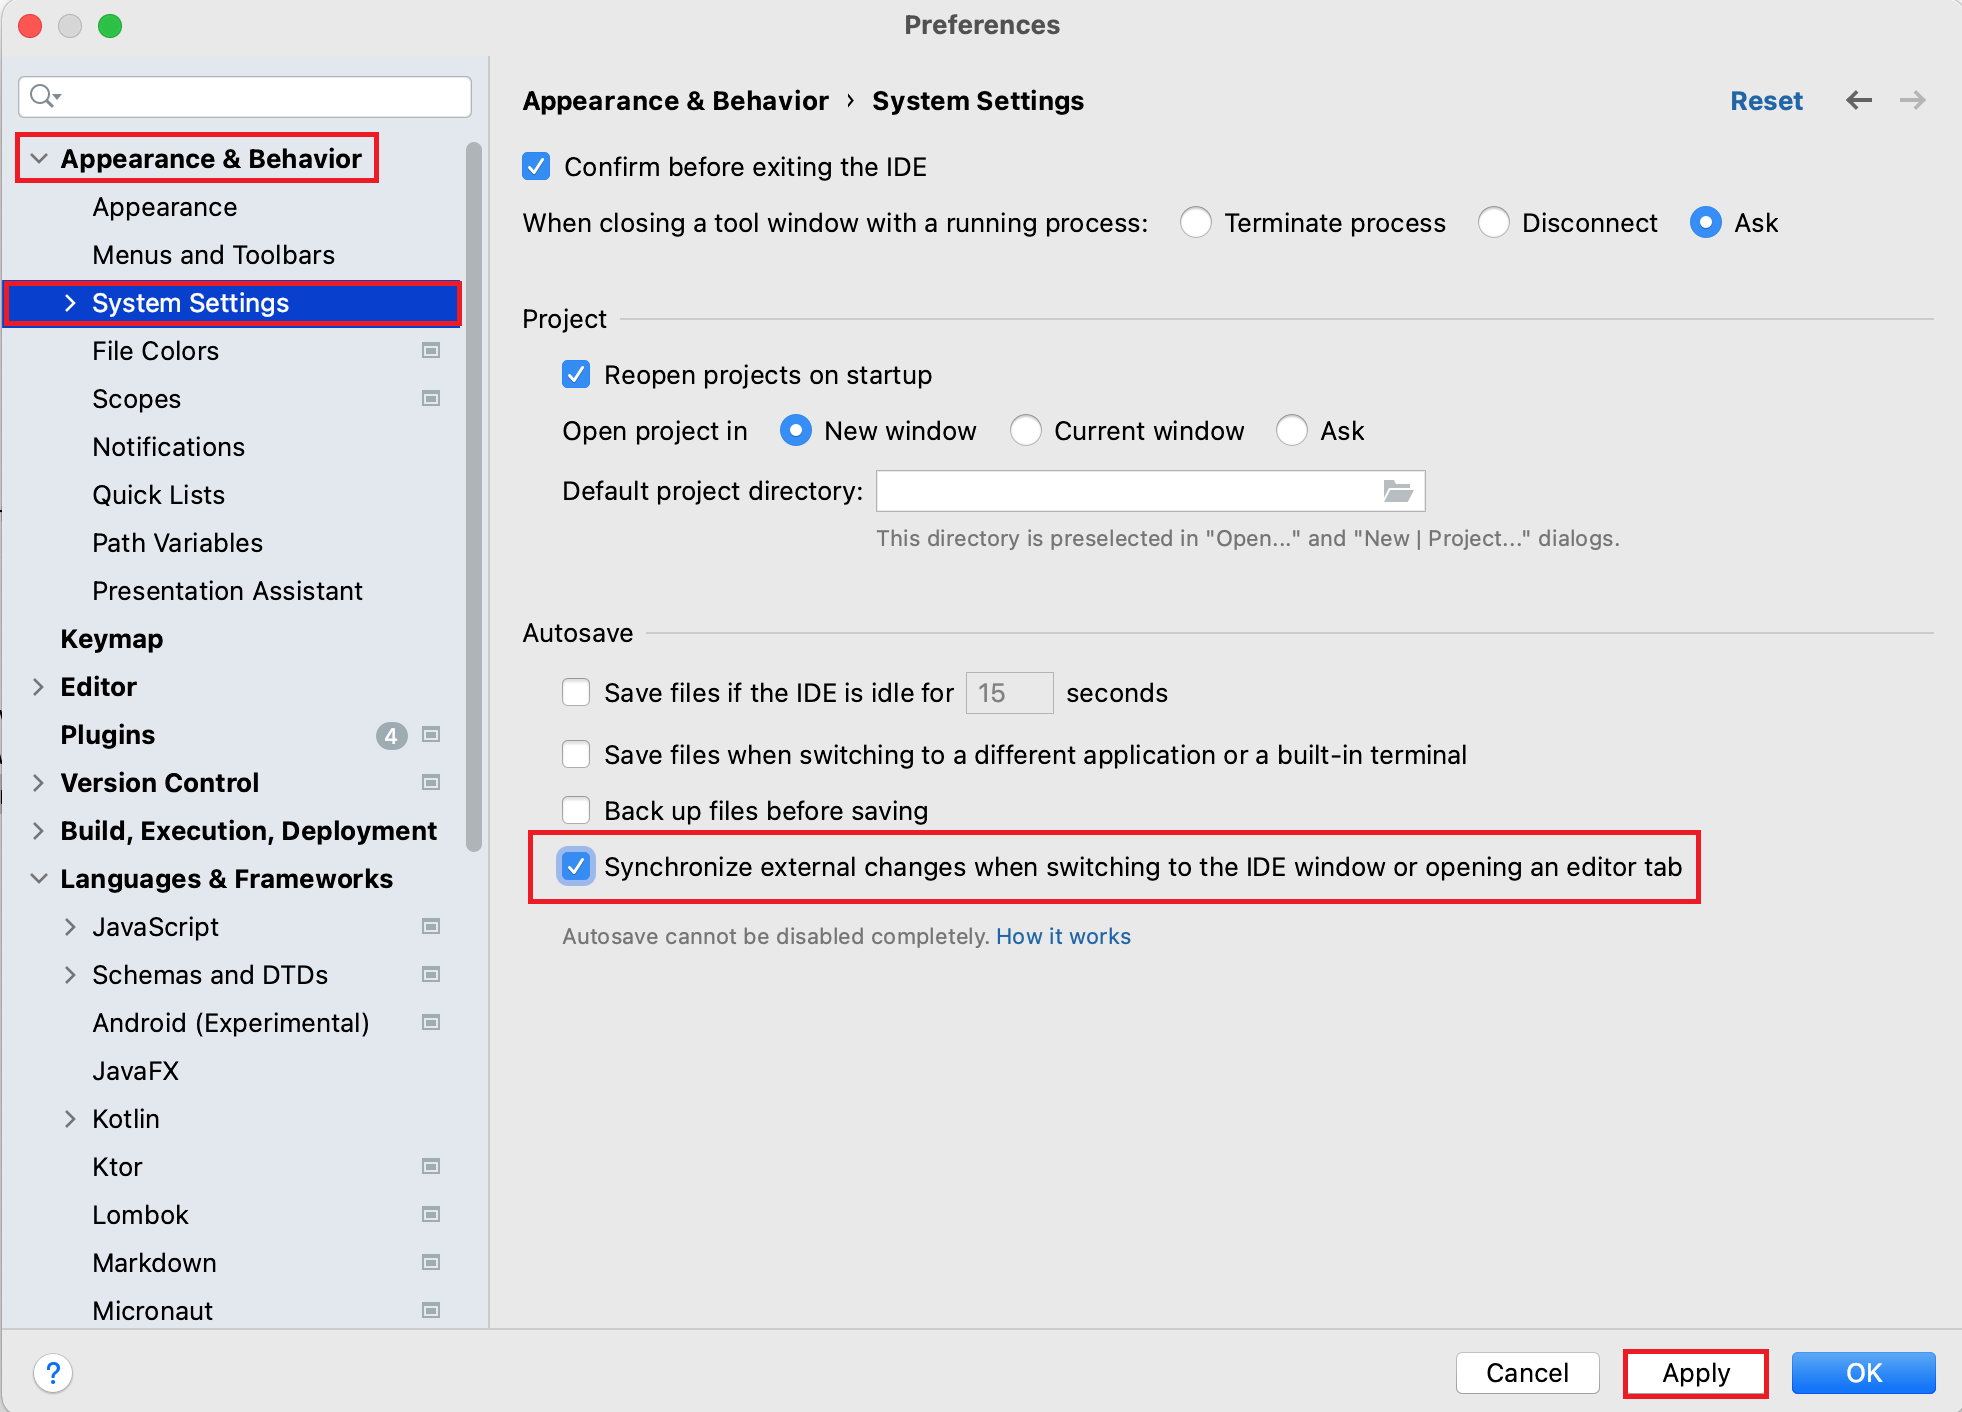Click the back navigation arrow icon
Image resolution: width=1962 pixels, height=1412 pixels.
coord(1858,100)
